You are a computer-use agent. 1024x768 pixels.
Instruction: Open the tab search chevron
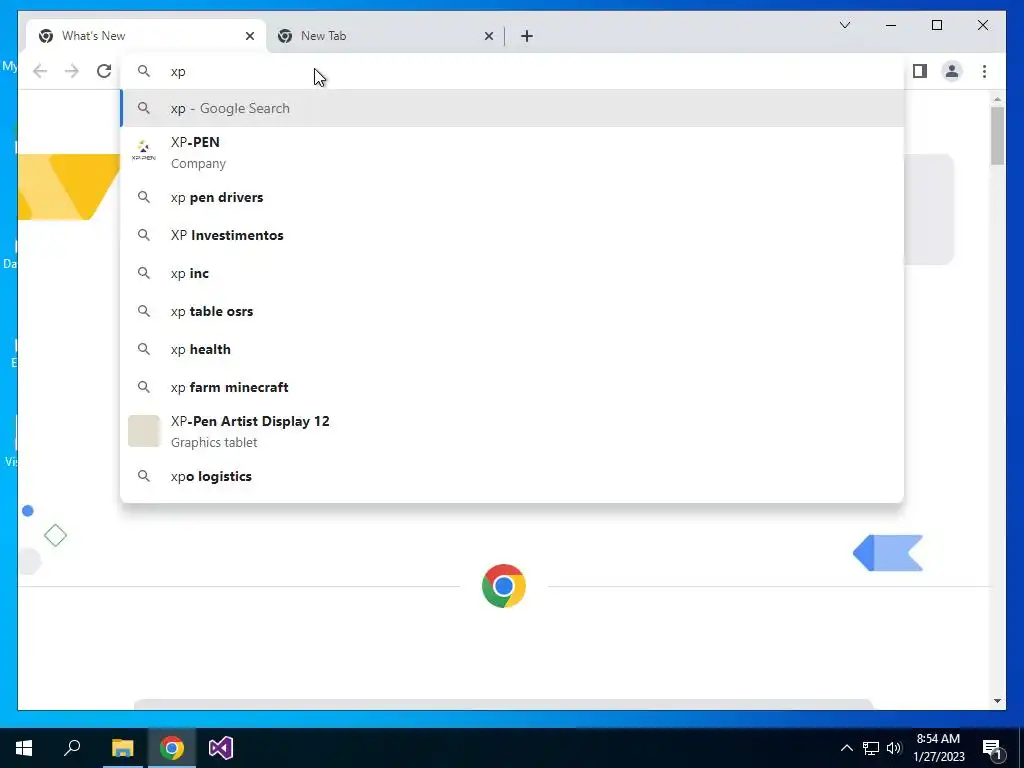click(844, 25)
